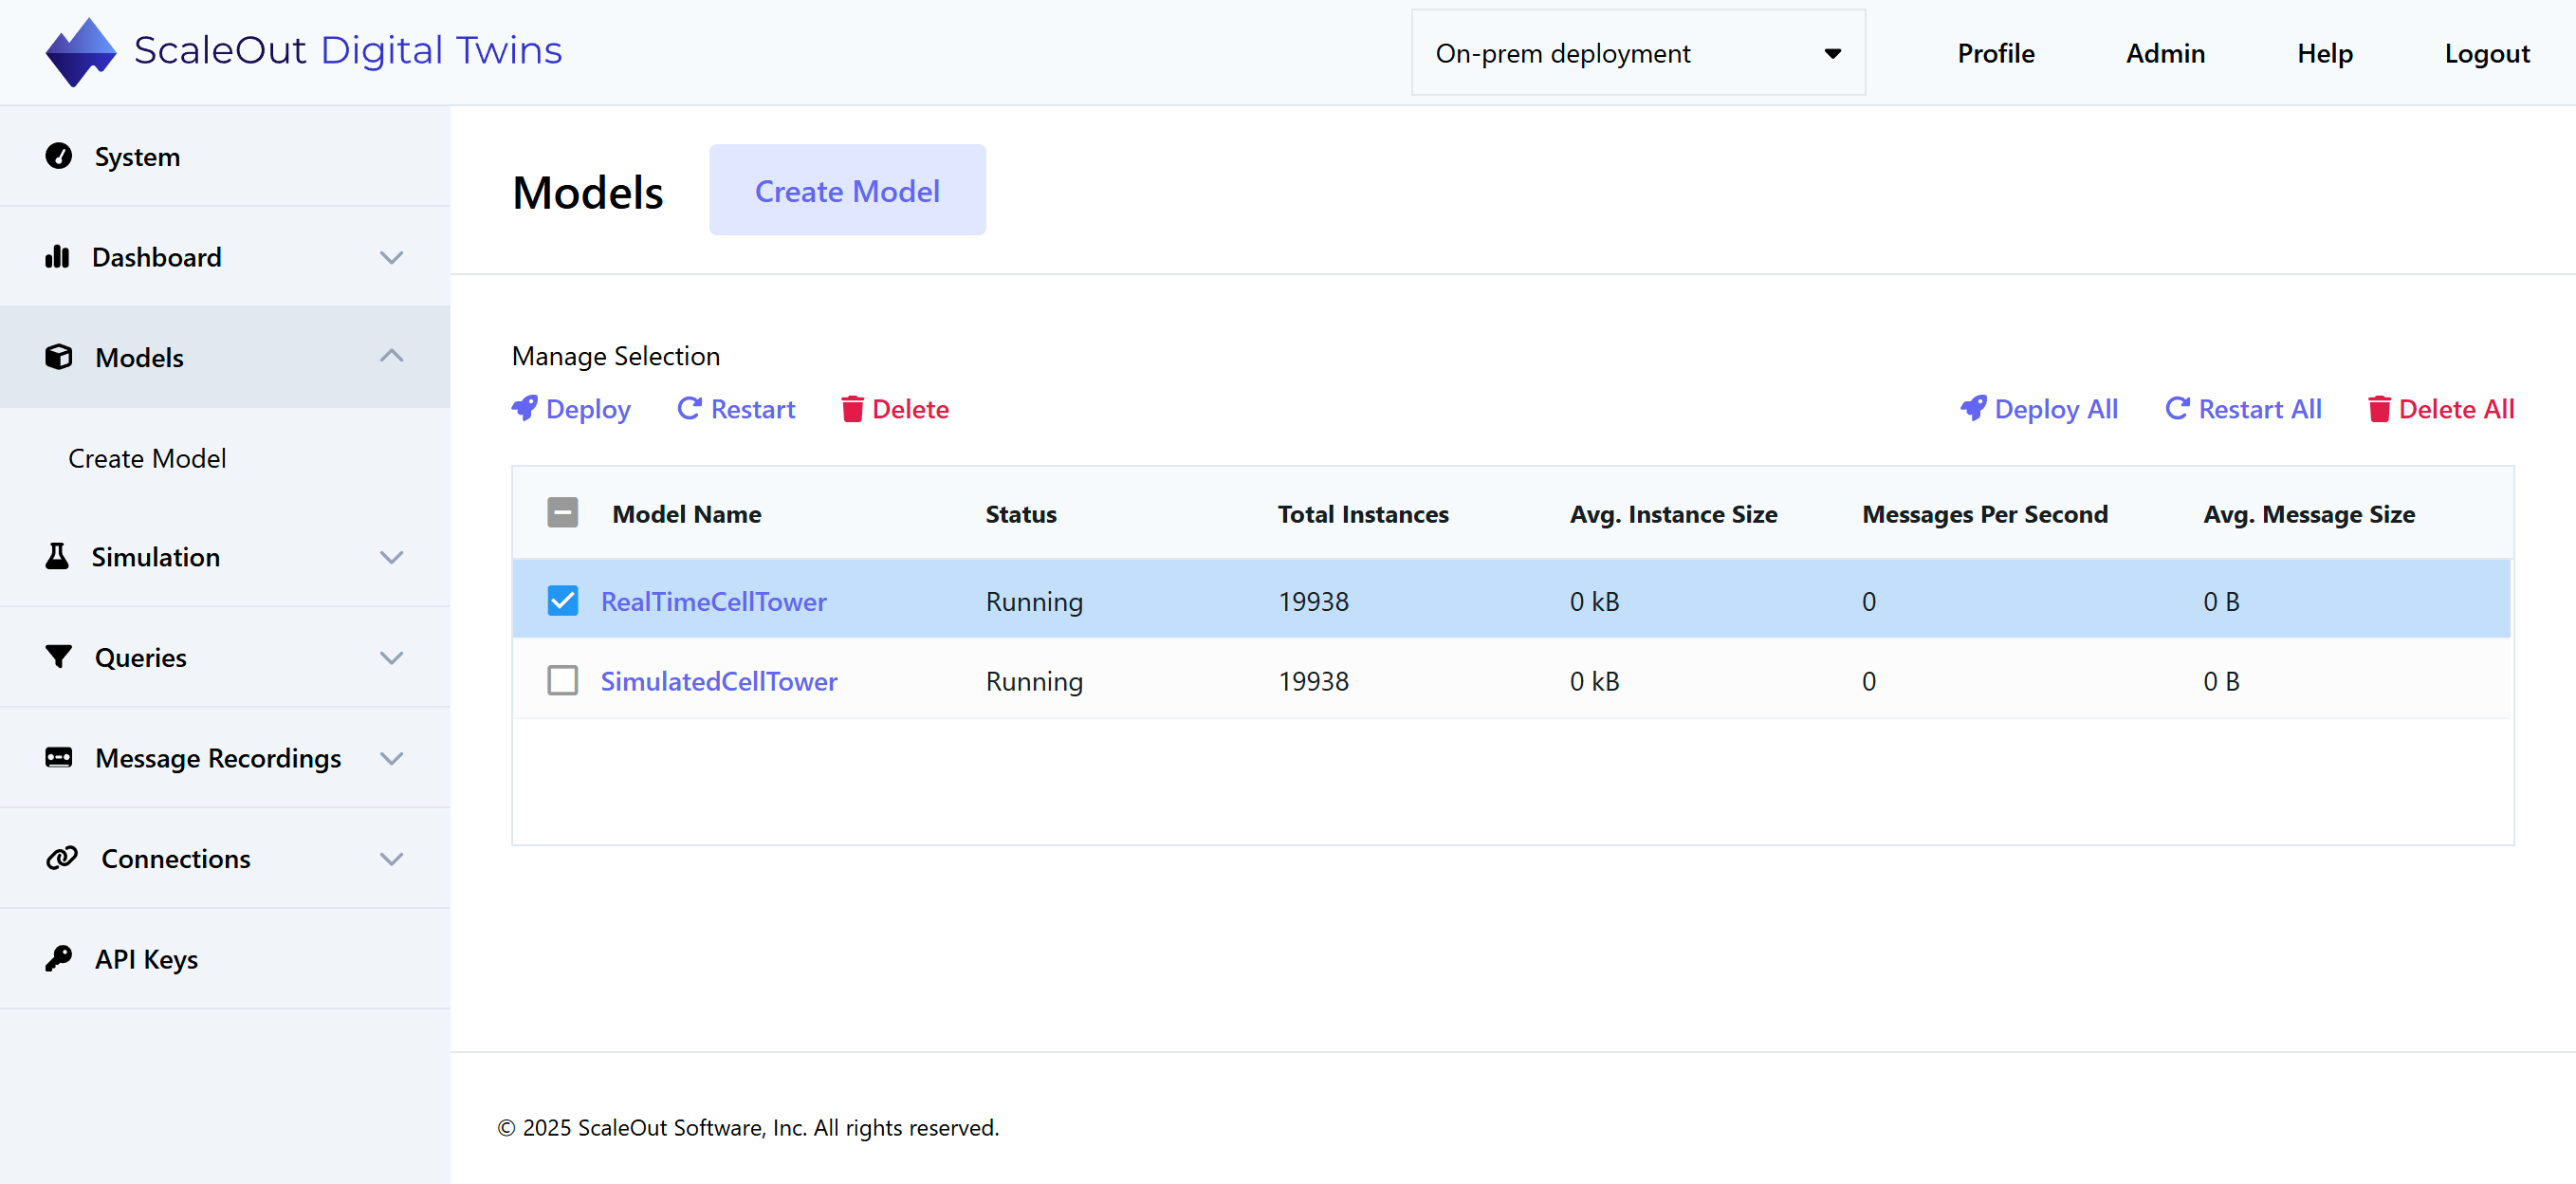Open the On-prem deployment dropdown
Screen dimensions: 2576x1184
1638,53
